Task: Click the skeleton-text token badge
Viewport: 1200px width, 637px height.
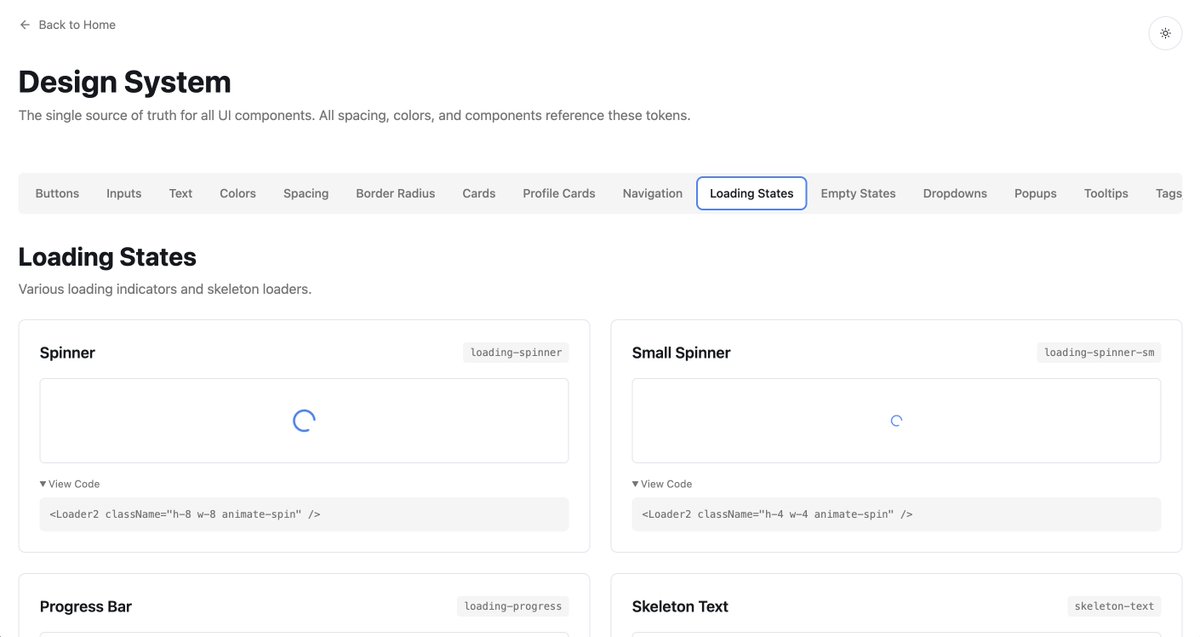Action: pos(1113,605)
